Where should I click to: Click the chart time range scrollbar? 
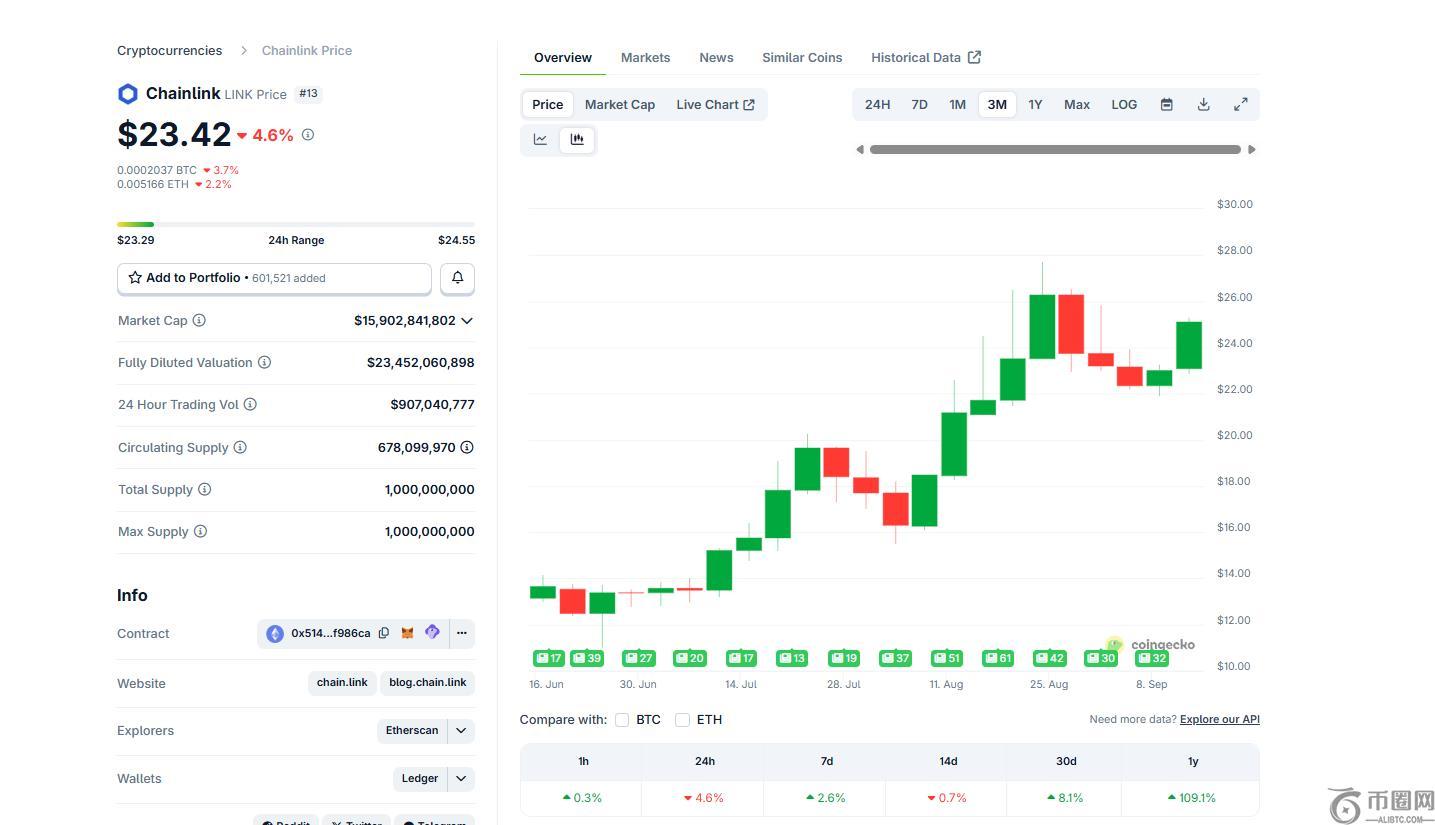coord(1055,150)
